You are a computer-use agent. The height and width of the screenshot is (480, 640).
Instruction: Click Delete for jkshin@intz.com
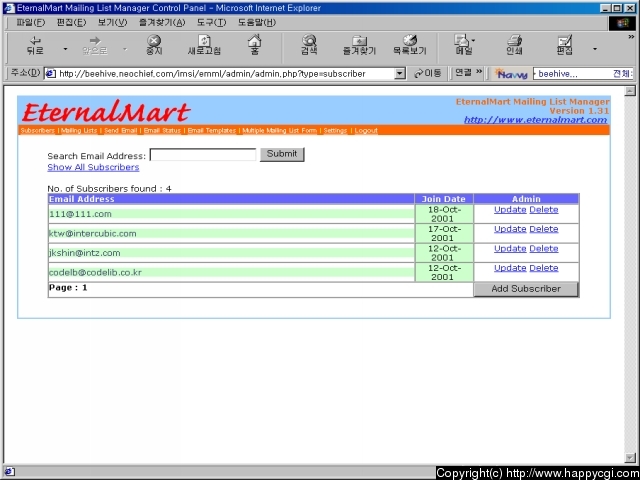[544, 249]
